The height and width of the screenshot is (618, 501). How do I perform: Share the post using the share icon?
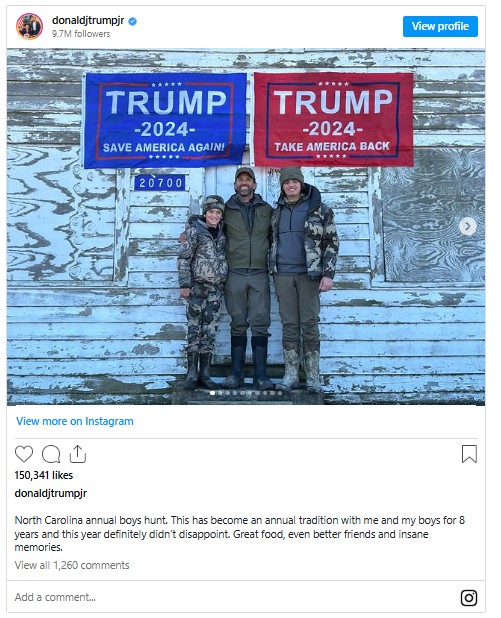click(x=78, y=454)
